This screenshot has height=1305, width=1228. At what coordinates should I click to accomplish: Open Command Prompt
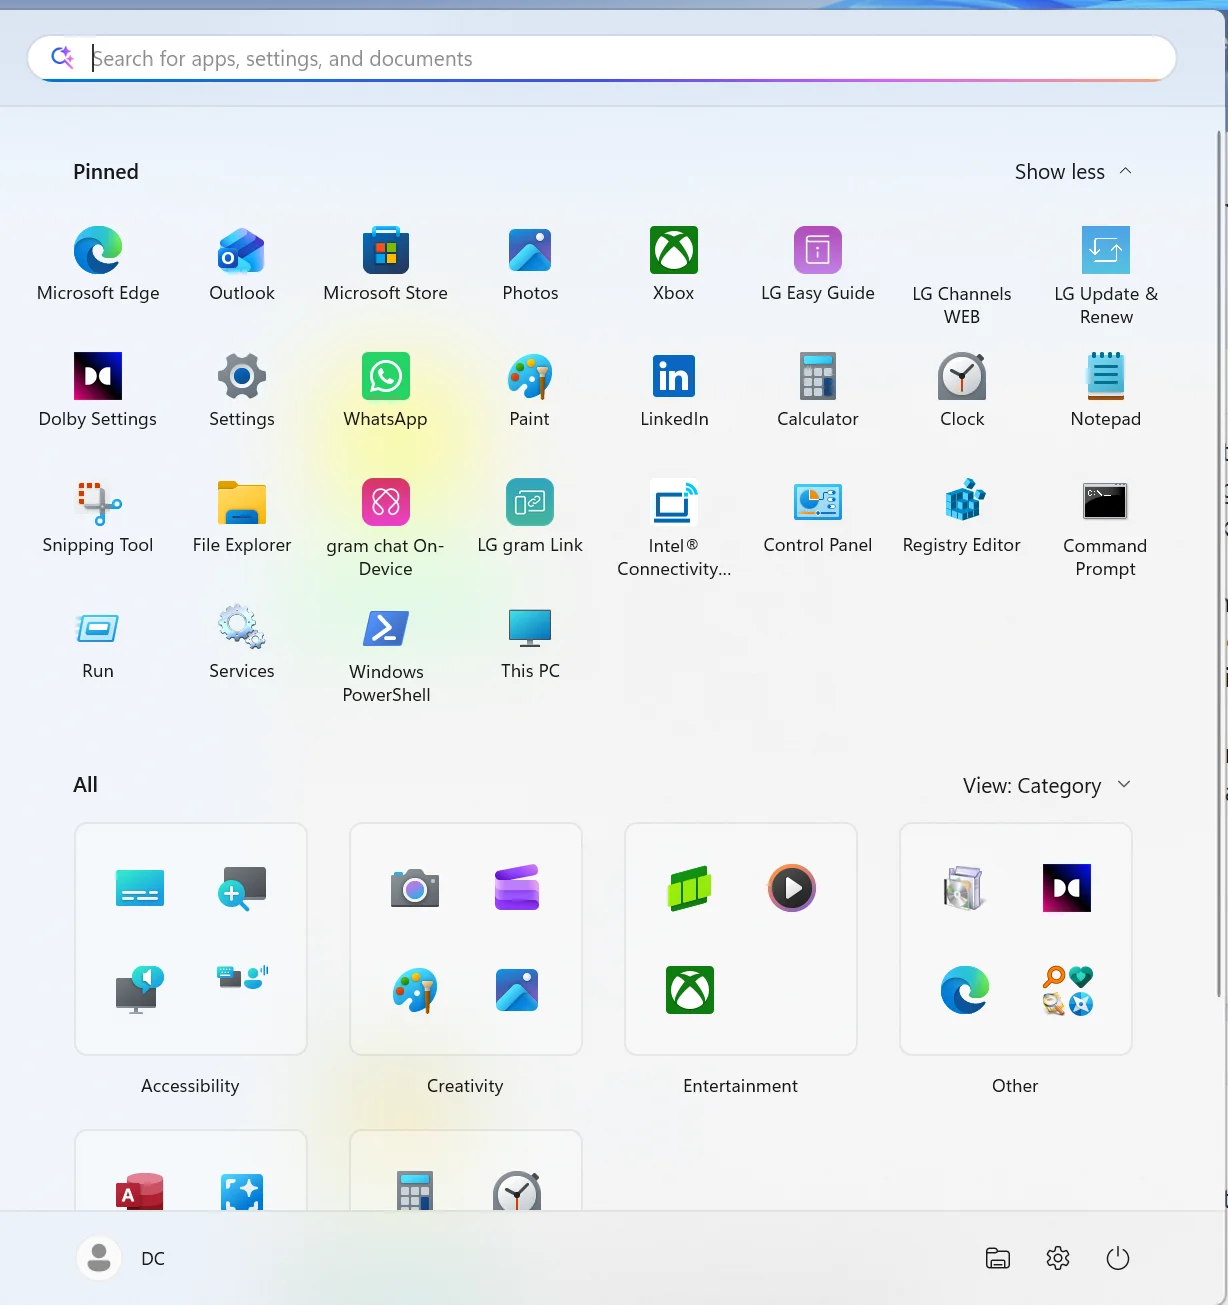pyautogui.click(x=1106, y=530)
